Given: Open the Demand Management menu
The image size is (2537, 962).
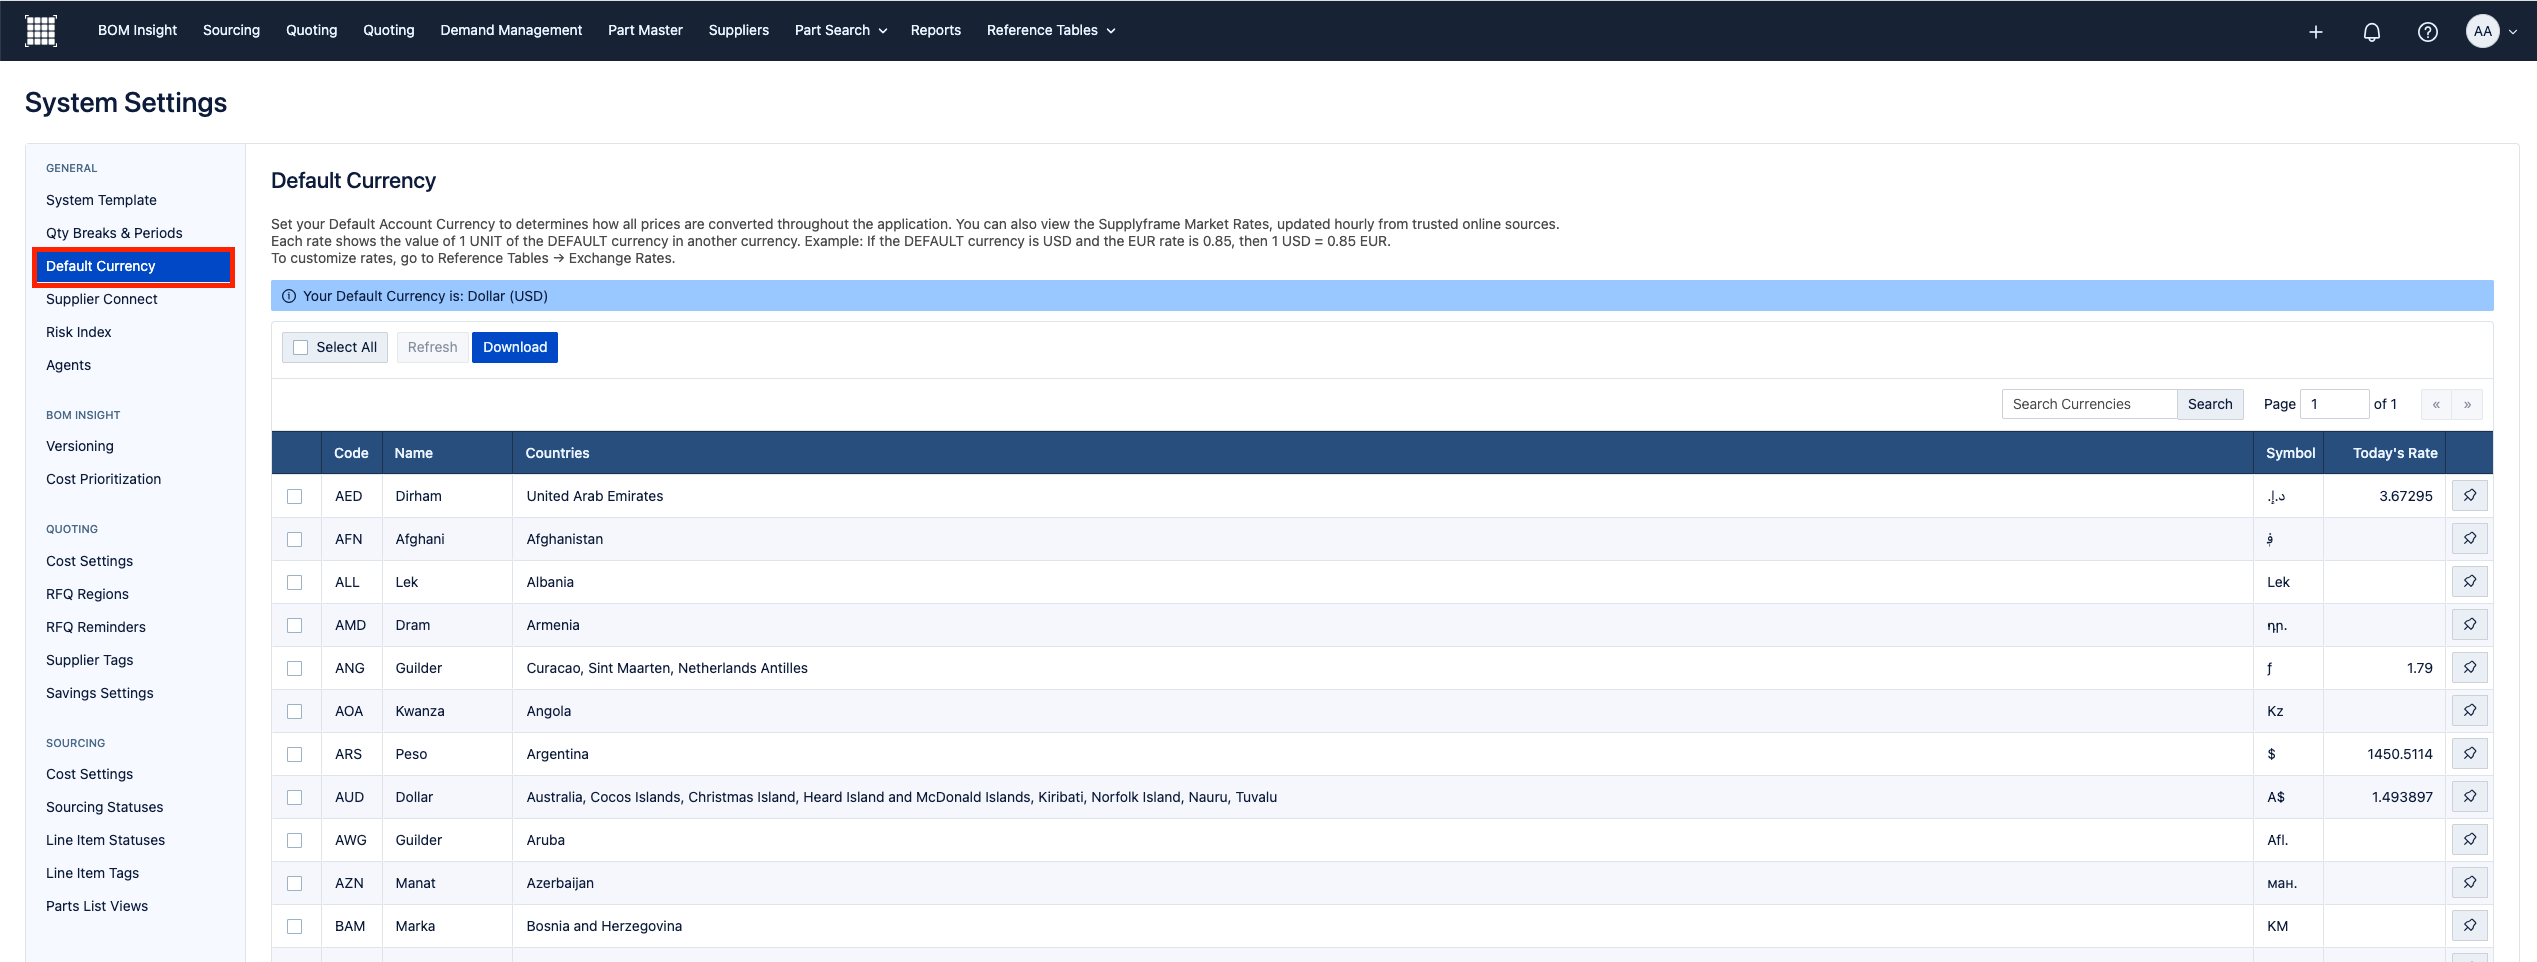Looking at the screenshot, I should [511, 31].
